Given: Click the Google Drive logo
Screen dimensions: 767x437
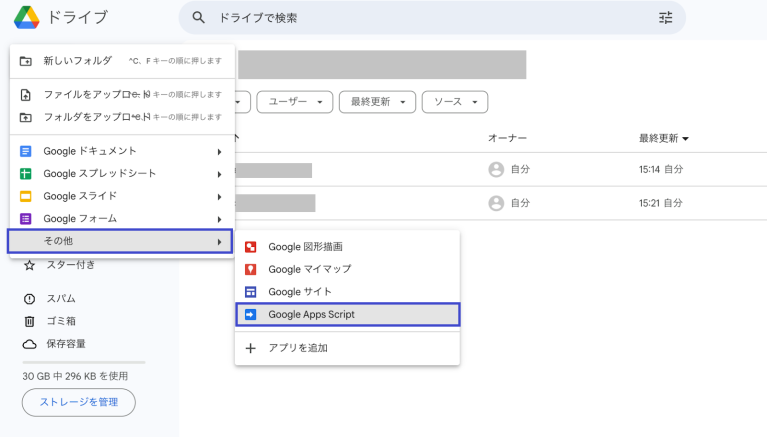Looking at the screenshot, I should [x=26, y=18].
